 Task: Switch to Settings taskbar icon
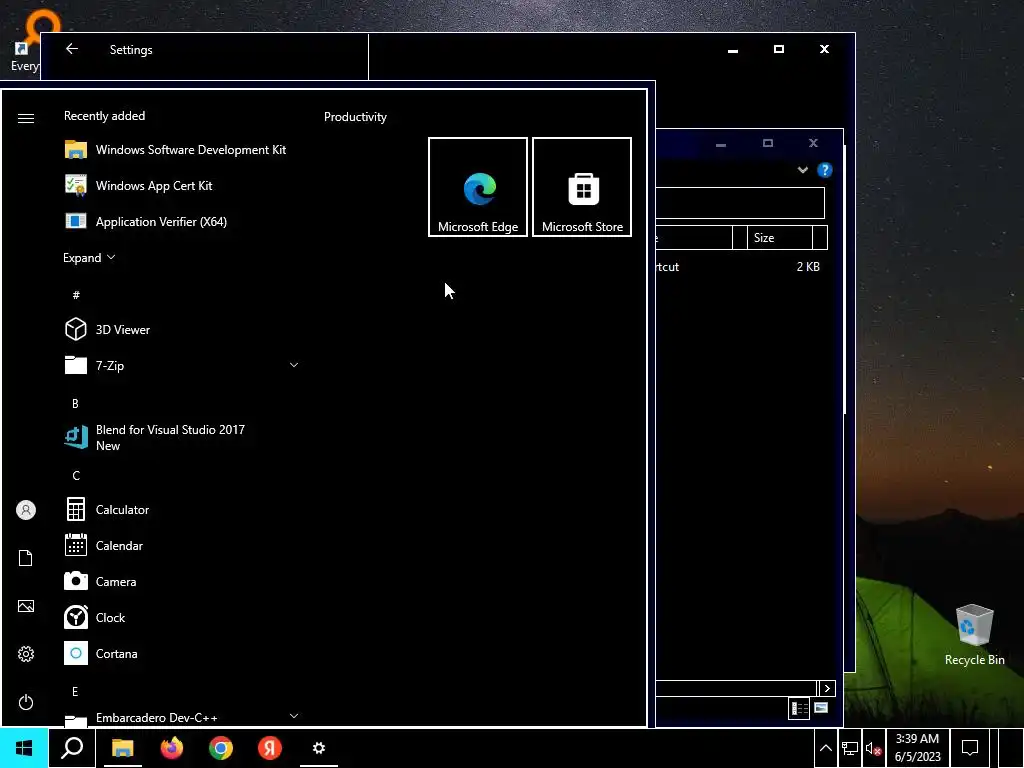tap(319, 748)
